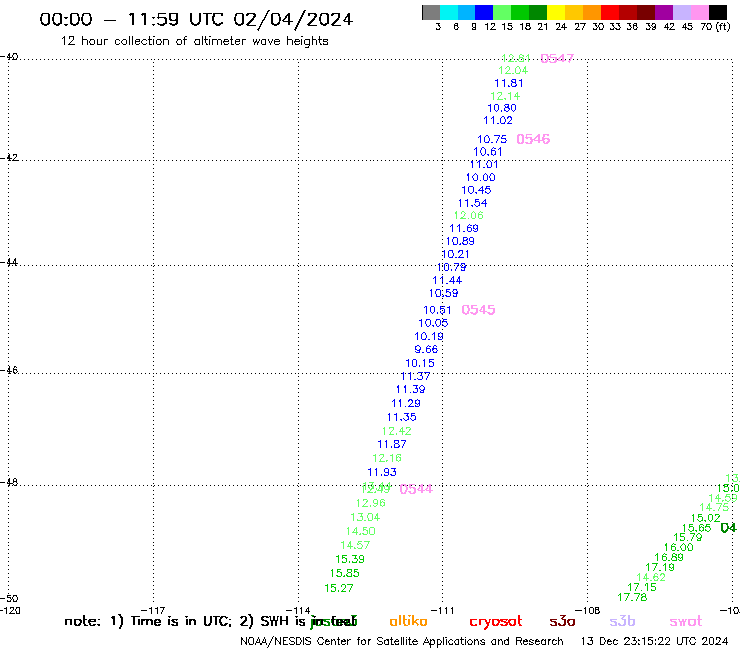
Task: Click the wave height value 10.61
Action: pos(488,152)
